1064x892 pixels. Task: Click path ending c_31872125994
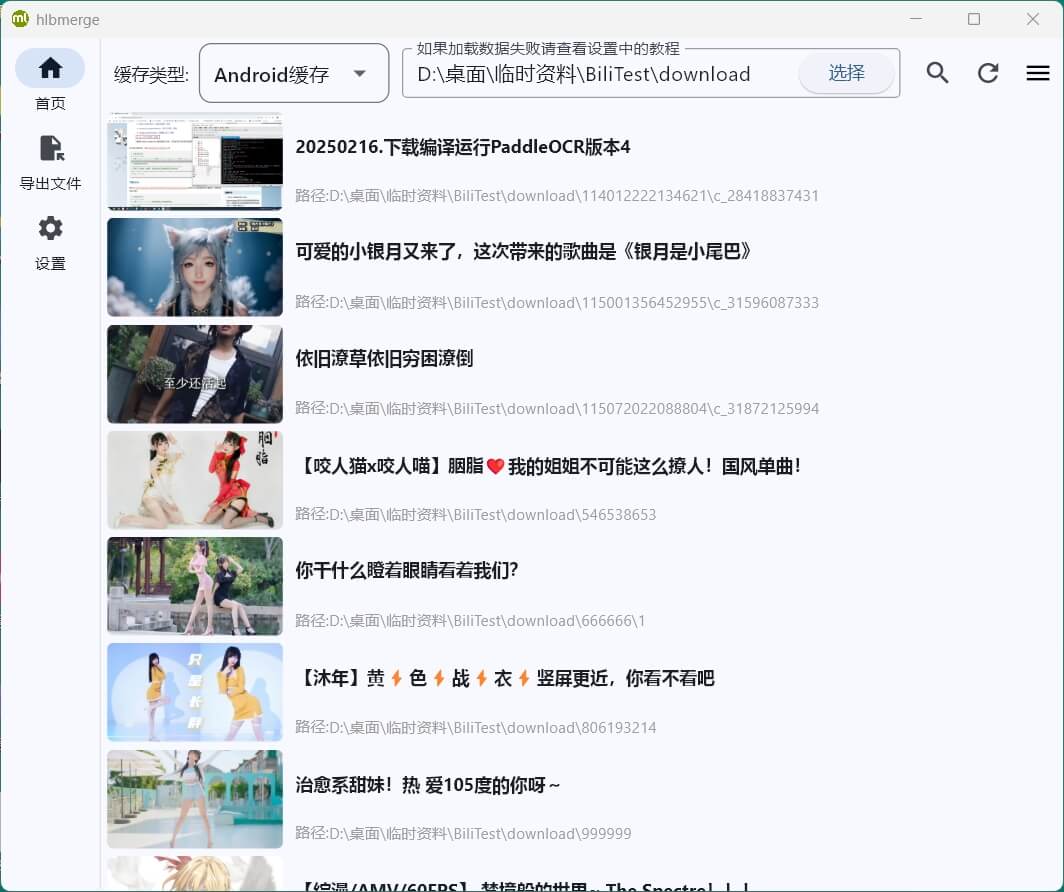[x=557, y=408]
